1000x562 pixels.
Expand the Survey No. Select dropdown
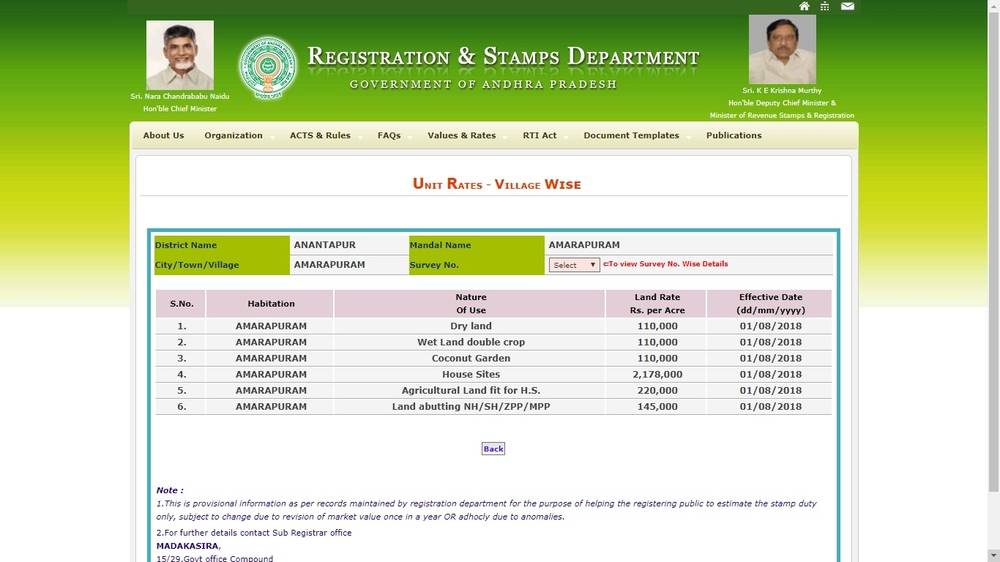point(574,265)
